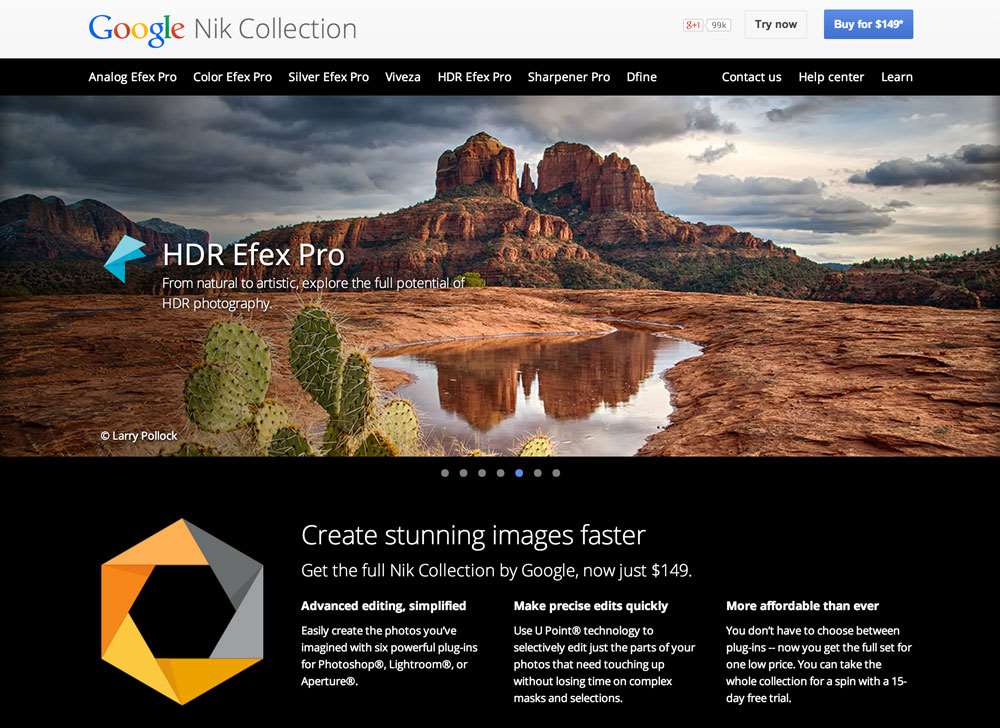
Task: Click the Try now button
Action: (x=775, y=24)
